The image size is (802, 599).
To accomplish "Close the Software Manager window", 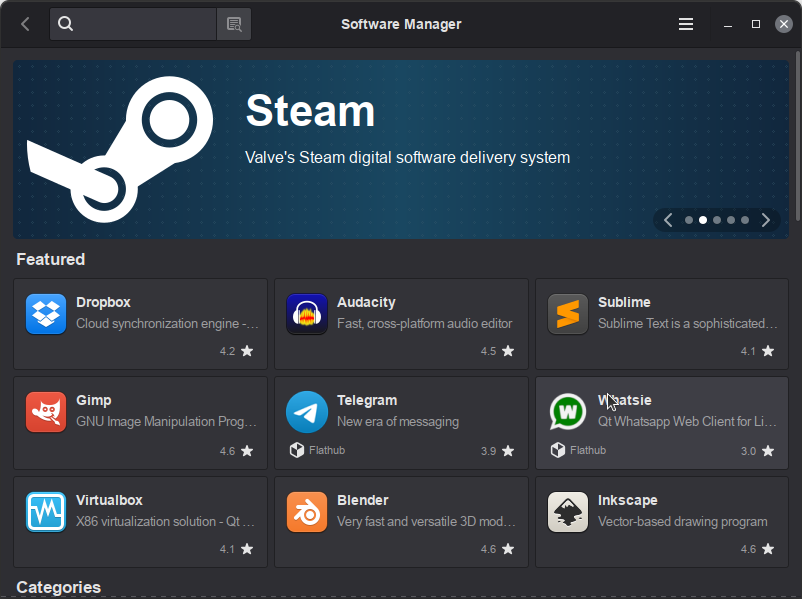I will point(784,24).
